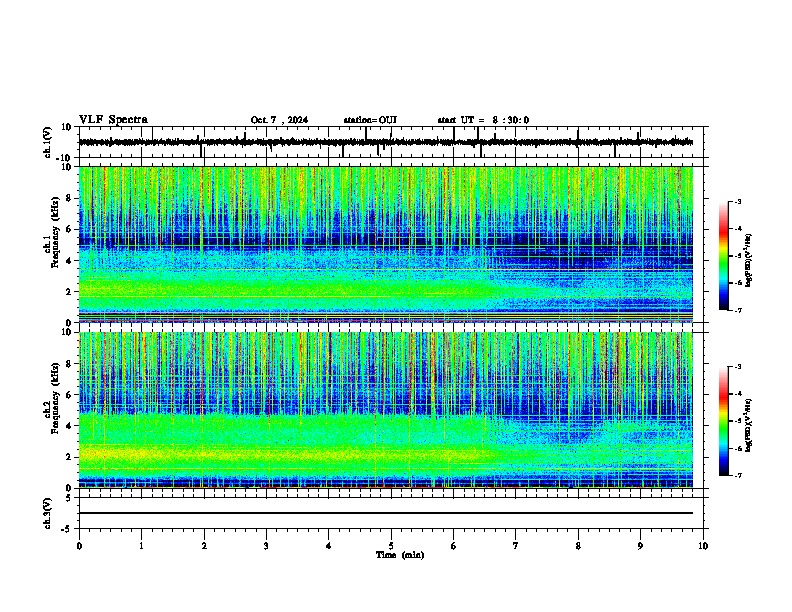Click the log(PSD) label of ch.2 color bar
The width and height of the screenshot is (792, 612).
click(x=749, y=425)
